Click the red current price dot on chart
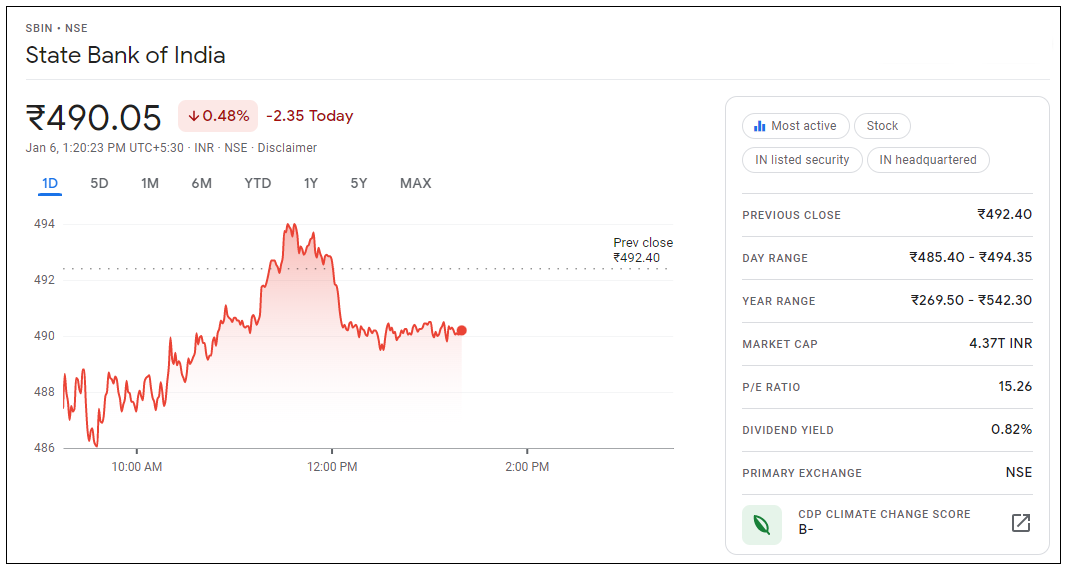1066x570 pixels. (x=461, y=330)
